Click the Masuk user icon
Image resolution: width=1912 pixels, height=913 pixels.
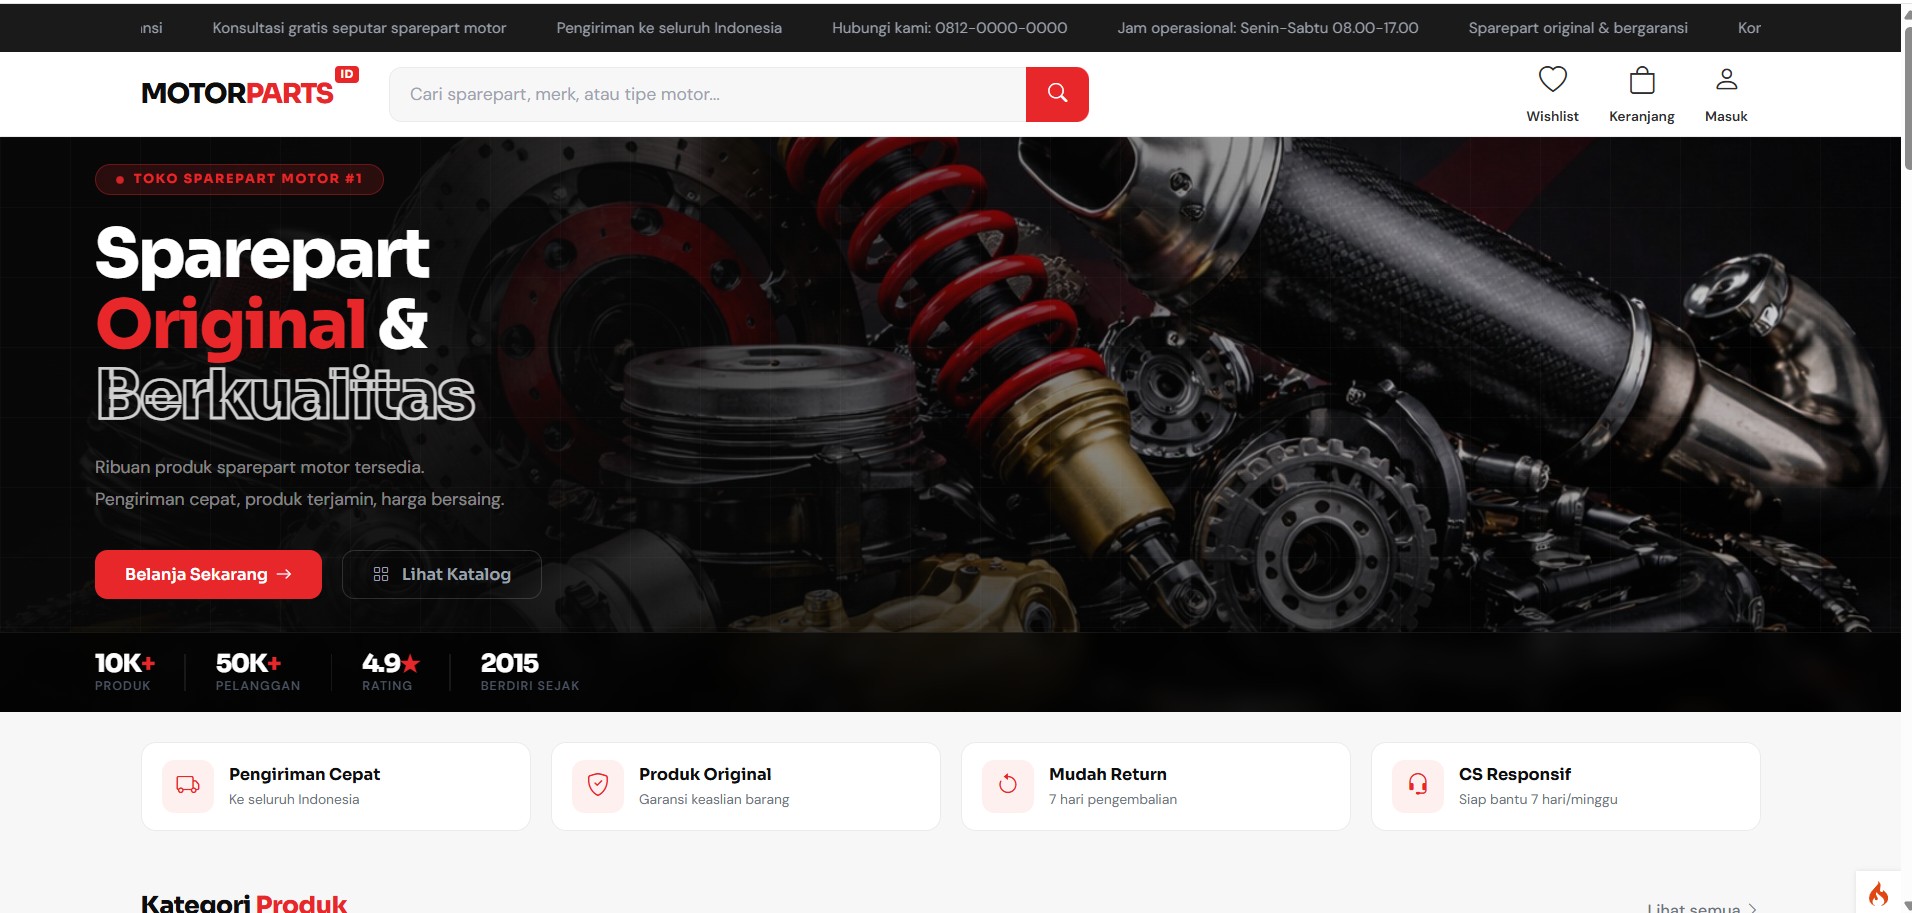point(1726,79)
